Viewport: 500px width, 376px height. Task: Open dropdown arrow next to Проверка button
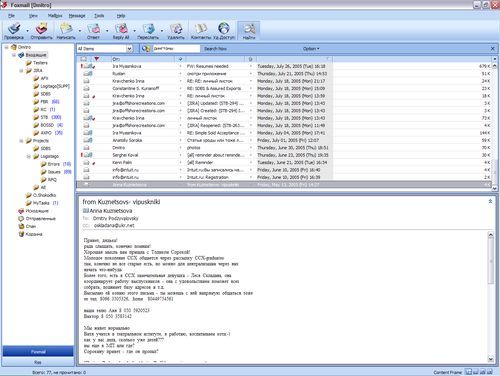point(27,31)
